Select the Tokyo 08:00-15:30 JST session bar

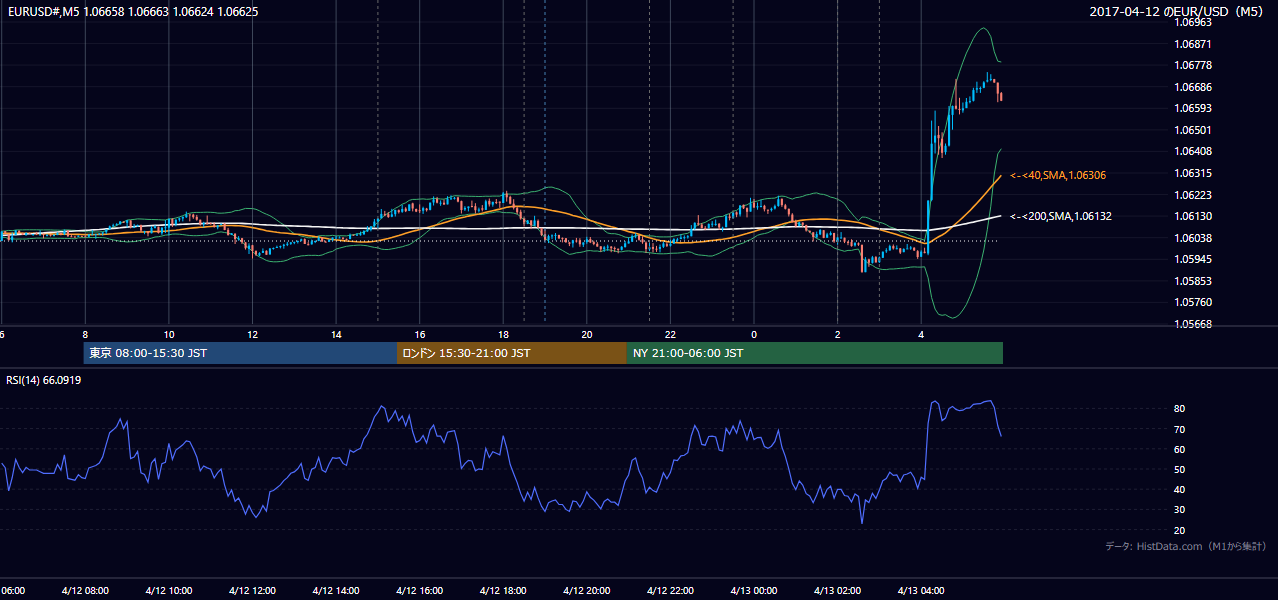[x=241, y=353]
